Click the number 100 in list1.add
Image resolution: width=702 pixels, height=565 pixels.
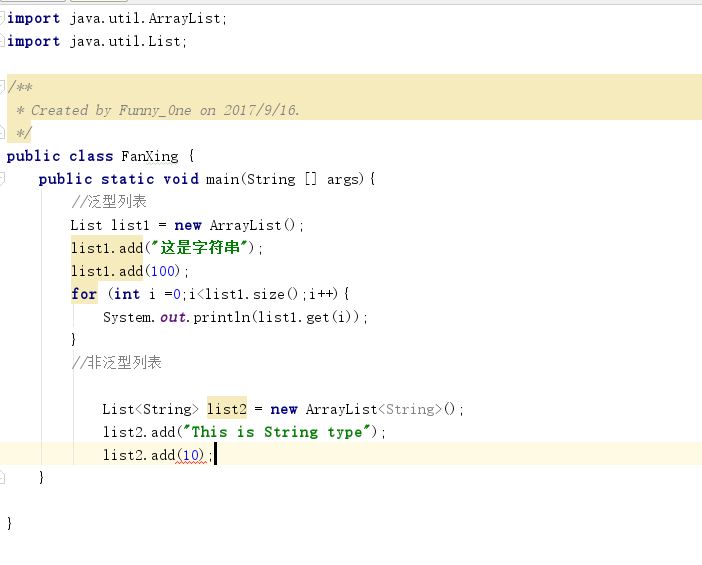pyautogui.click(x=163, y=271)
